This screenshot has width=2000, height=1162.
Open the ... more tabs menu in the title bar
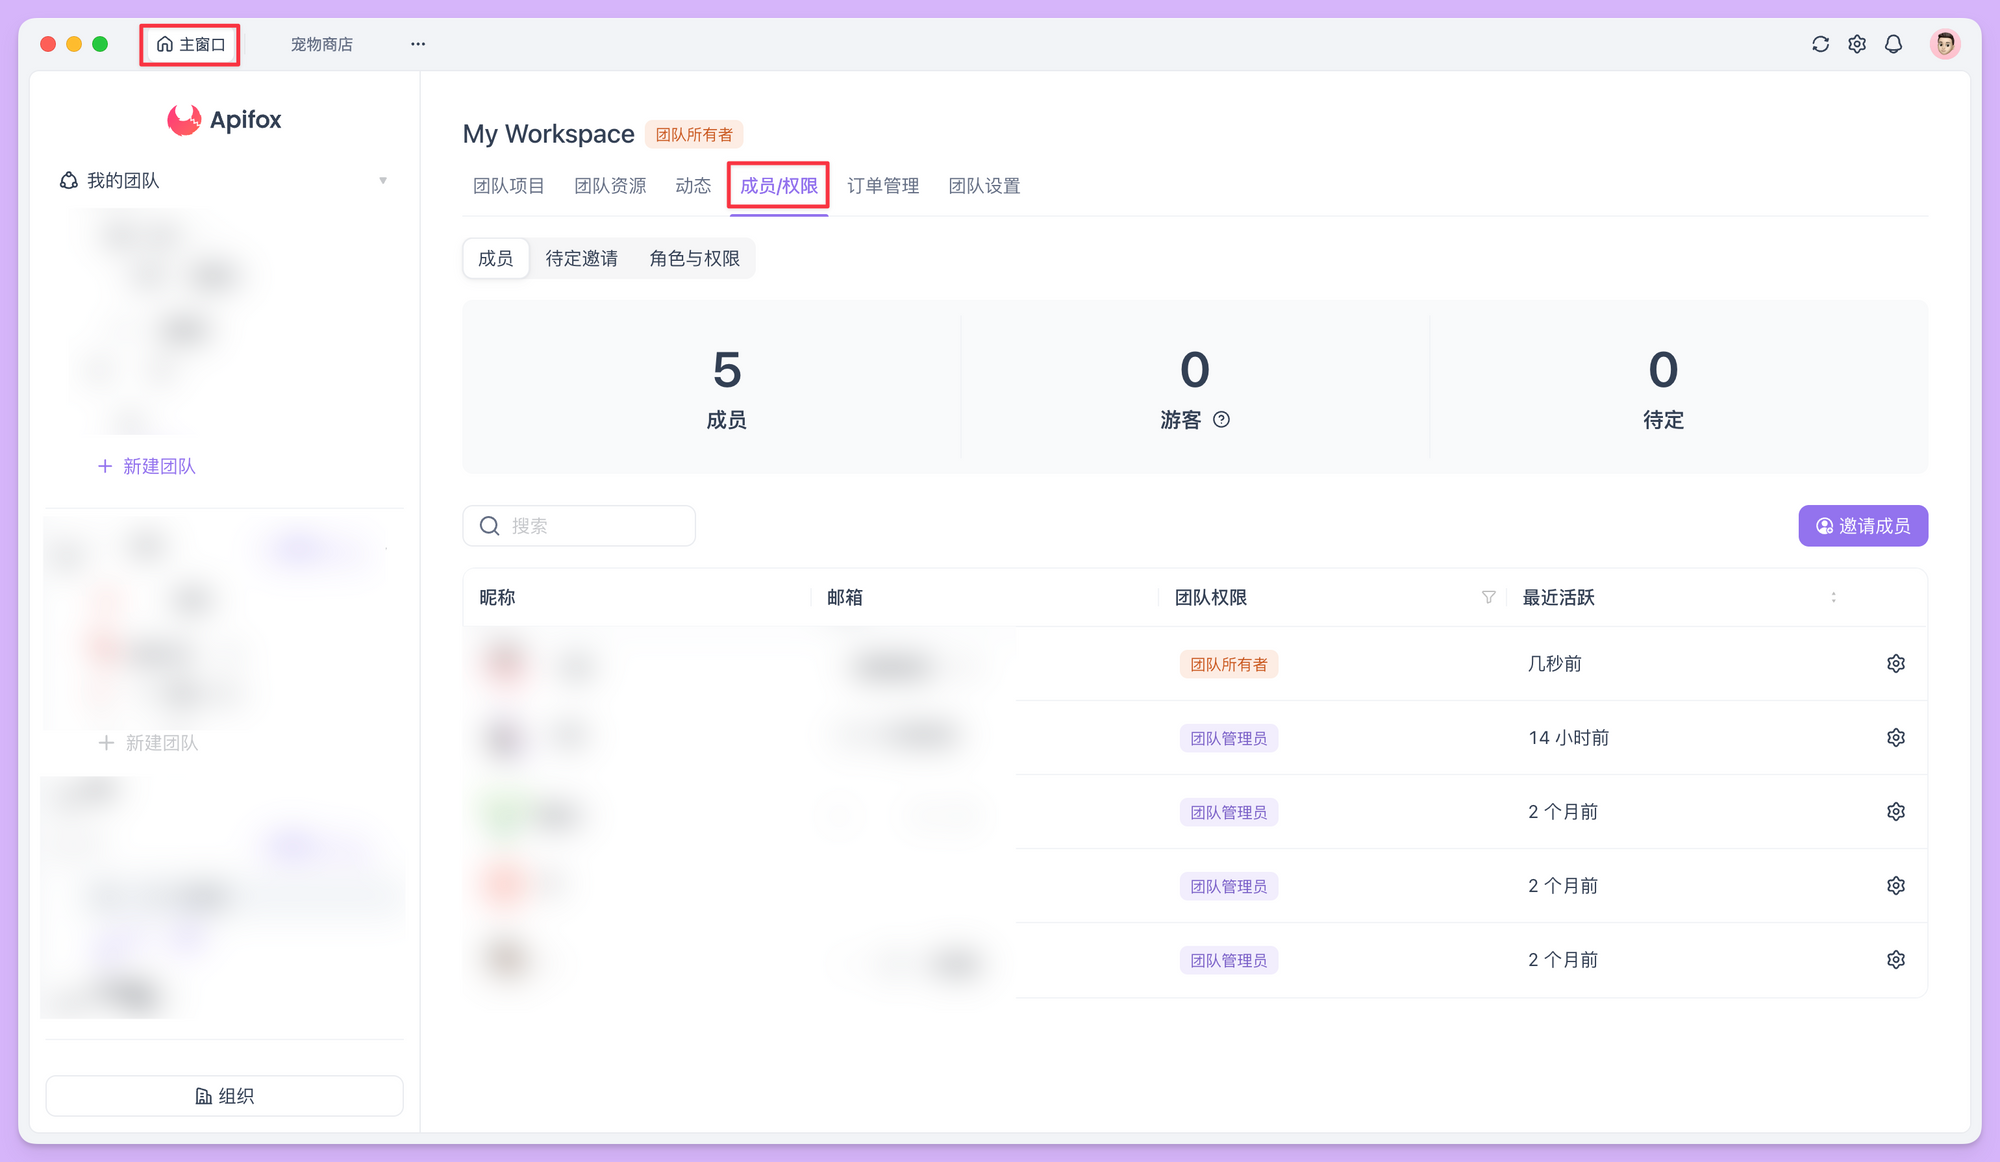tap(417, 44)
